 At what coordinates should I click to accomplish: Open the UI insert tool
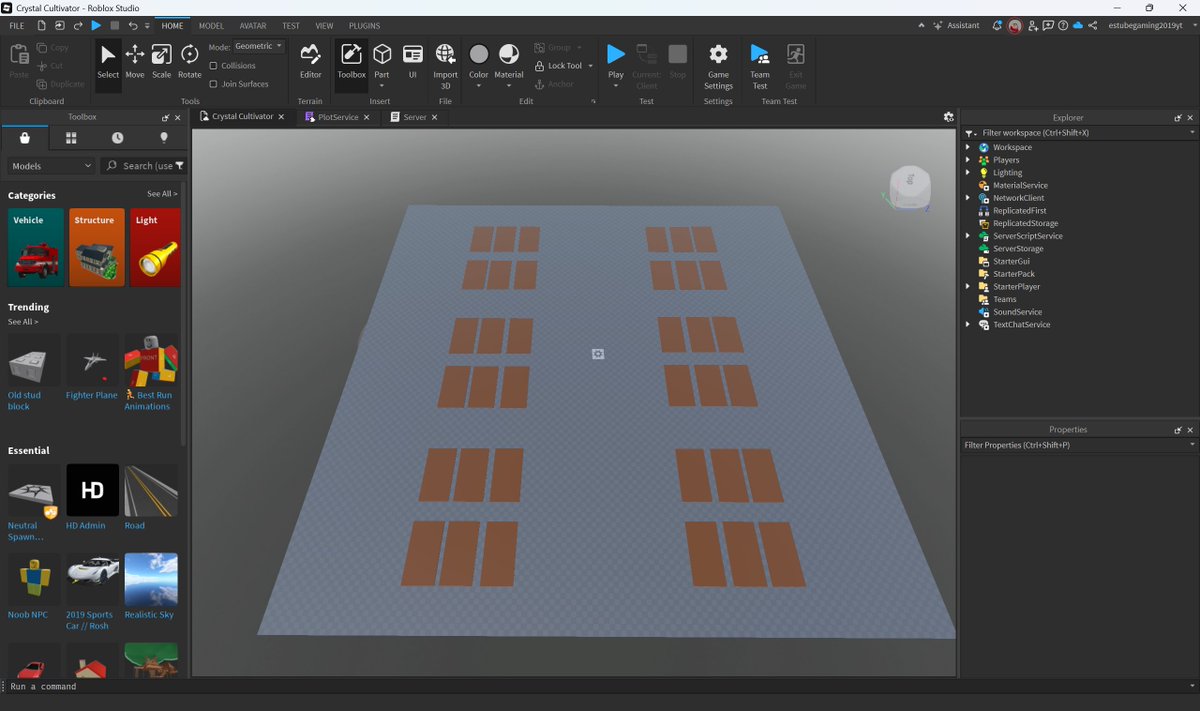[412, 62]
